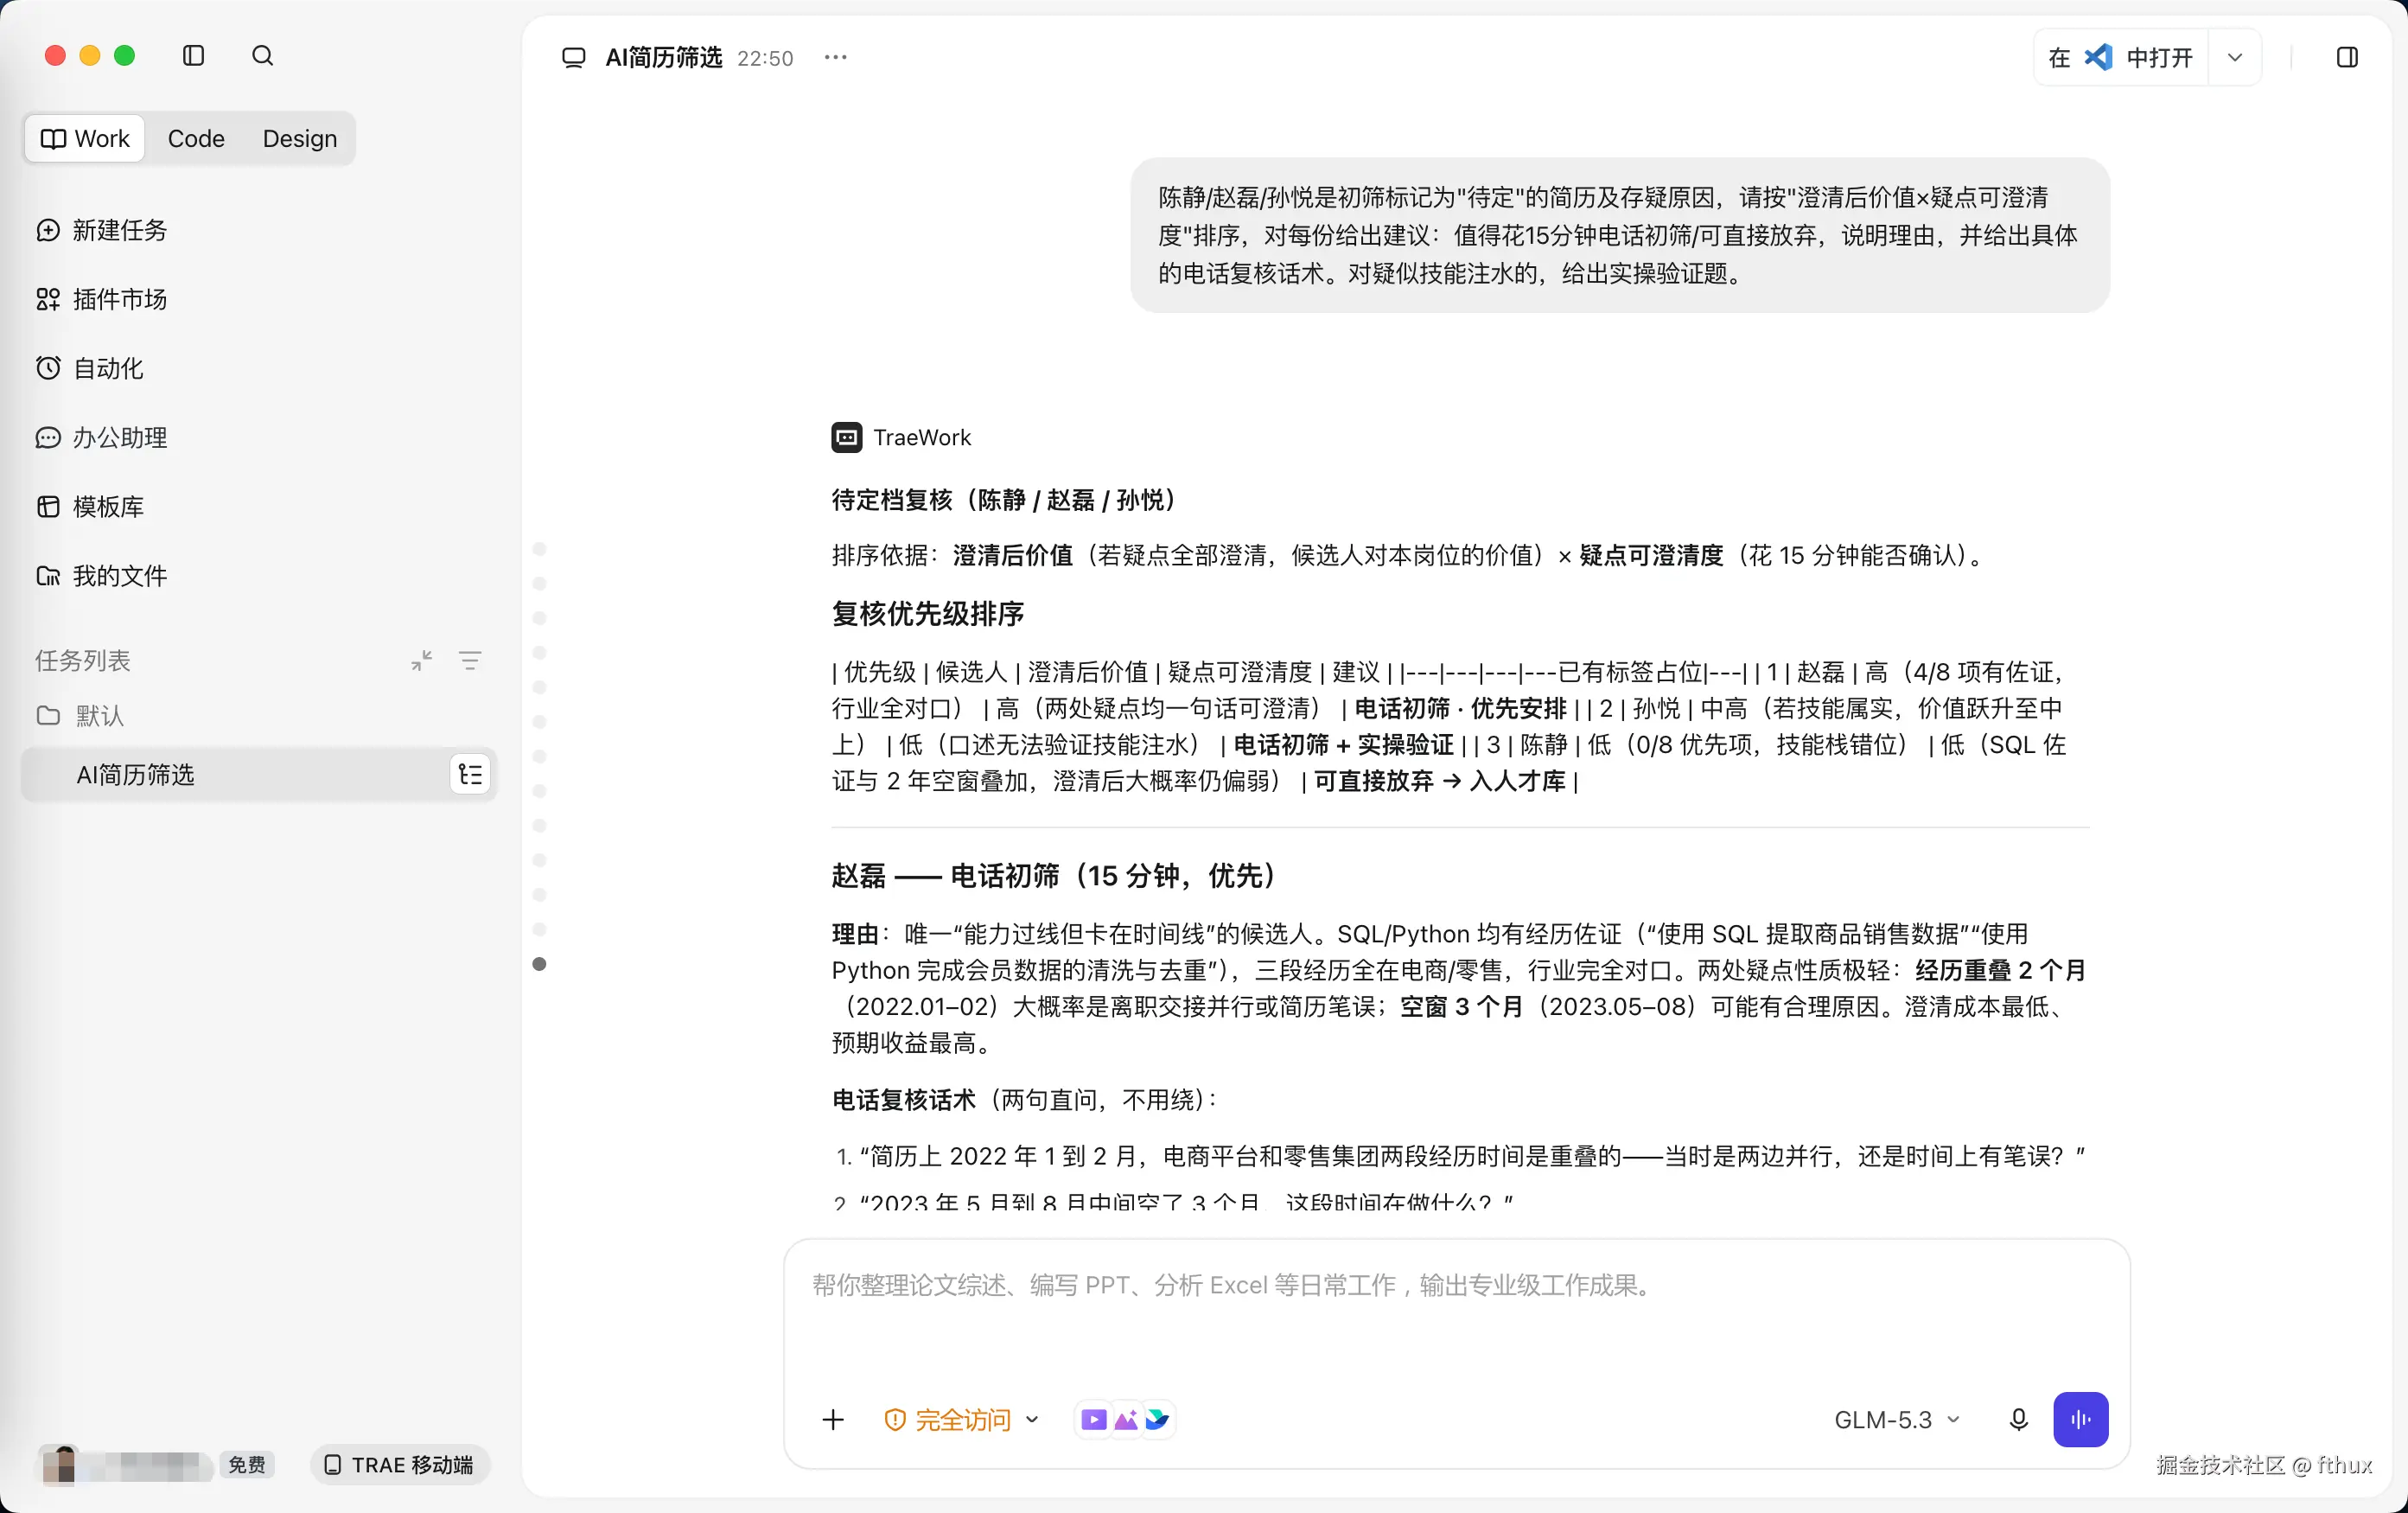Click the 免费 plan badge
2408x1513 pixels.
(247, 1465)
